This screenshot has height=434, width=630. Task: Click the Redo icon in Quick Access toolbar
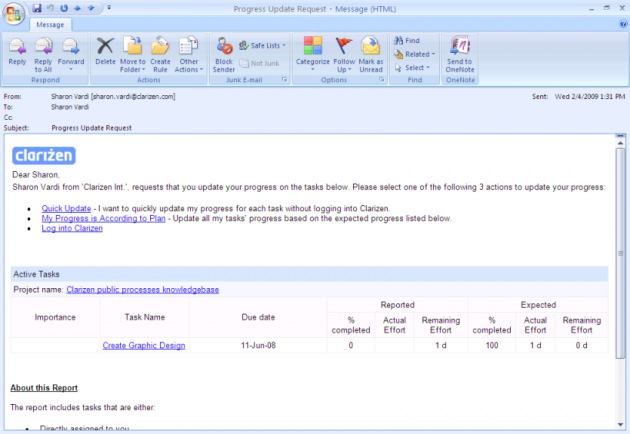click(64, 8)
